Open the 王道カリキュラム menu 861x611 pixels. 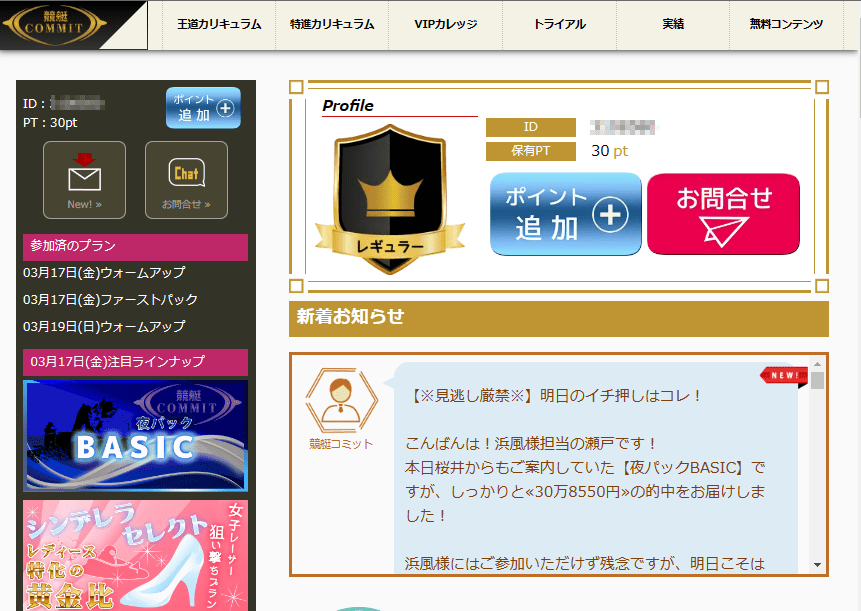pos(219,25)
